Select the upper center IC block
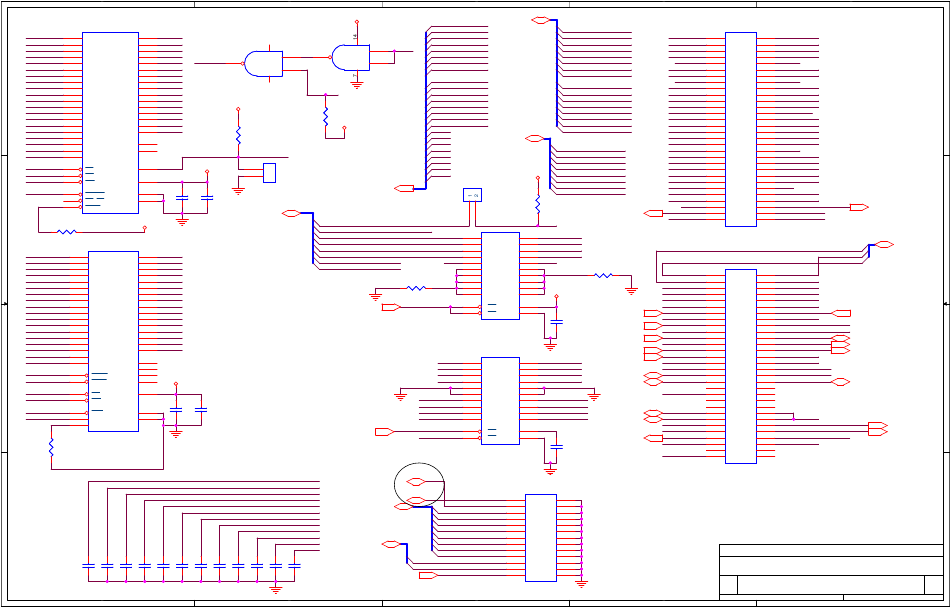This screenshot has height=607, width=950. pos(500,276)
